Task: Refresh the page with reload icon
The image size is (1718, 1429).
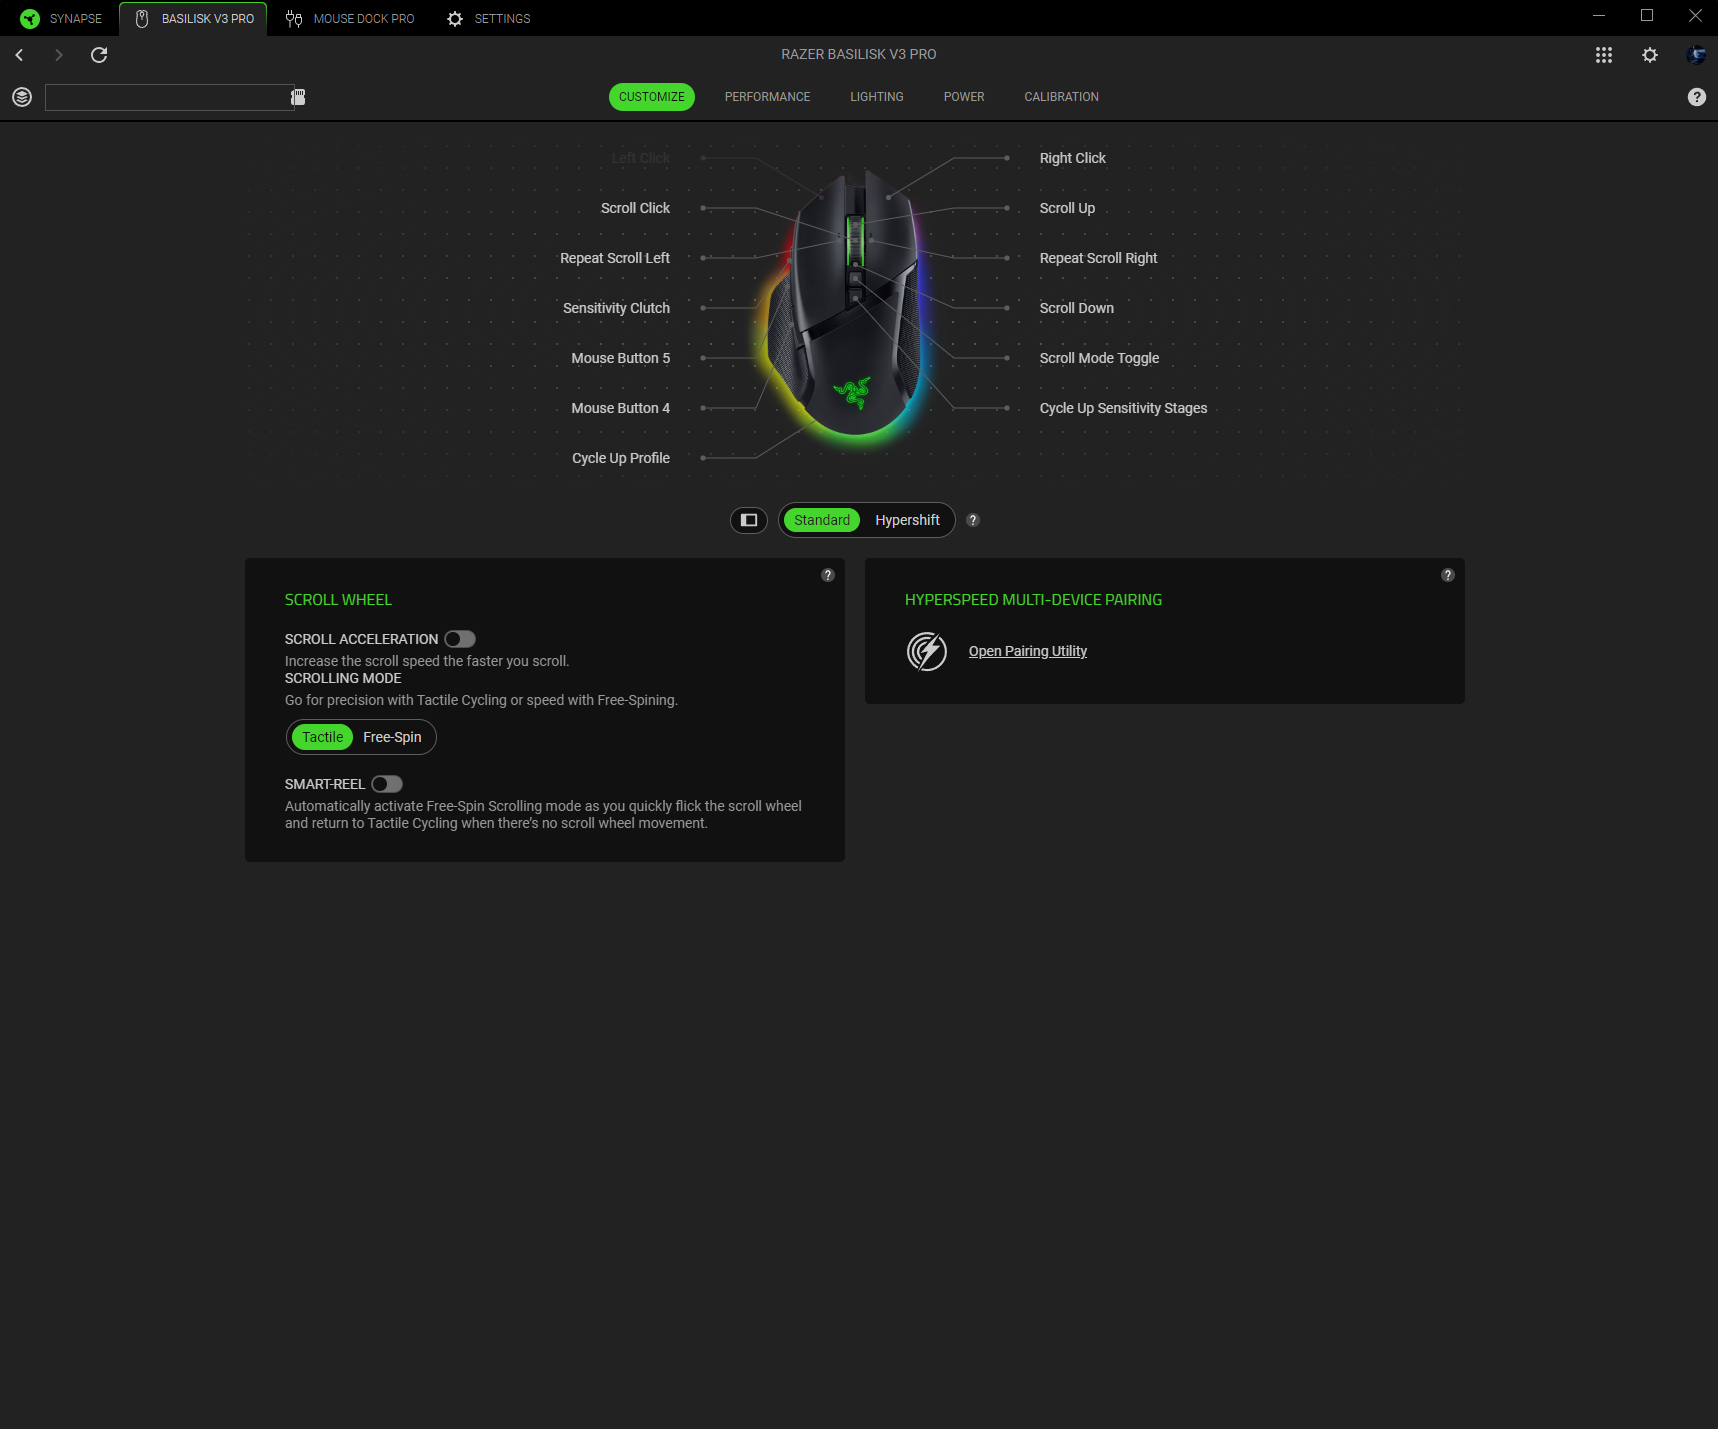Action: 99,55
